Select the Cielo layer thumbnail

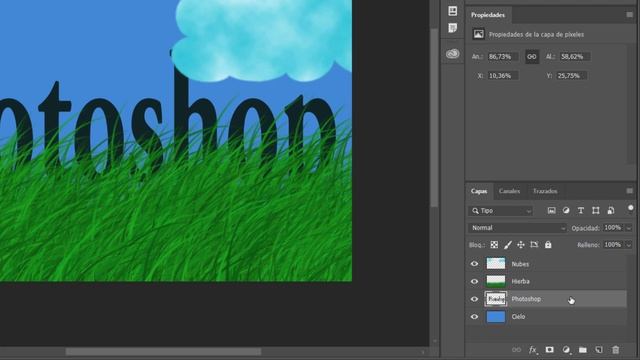pyautogui.click(x=496, y=316)
